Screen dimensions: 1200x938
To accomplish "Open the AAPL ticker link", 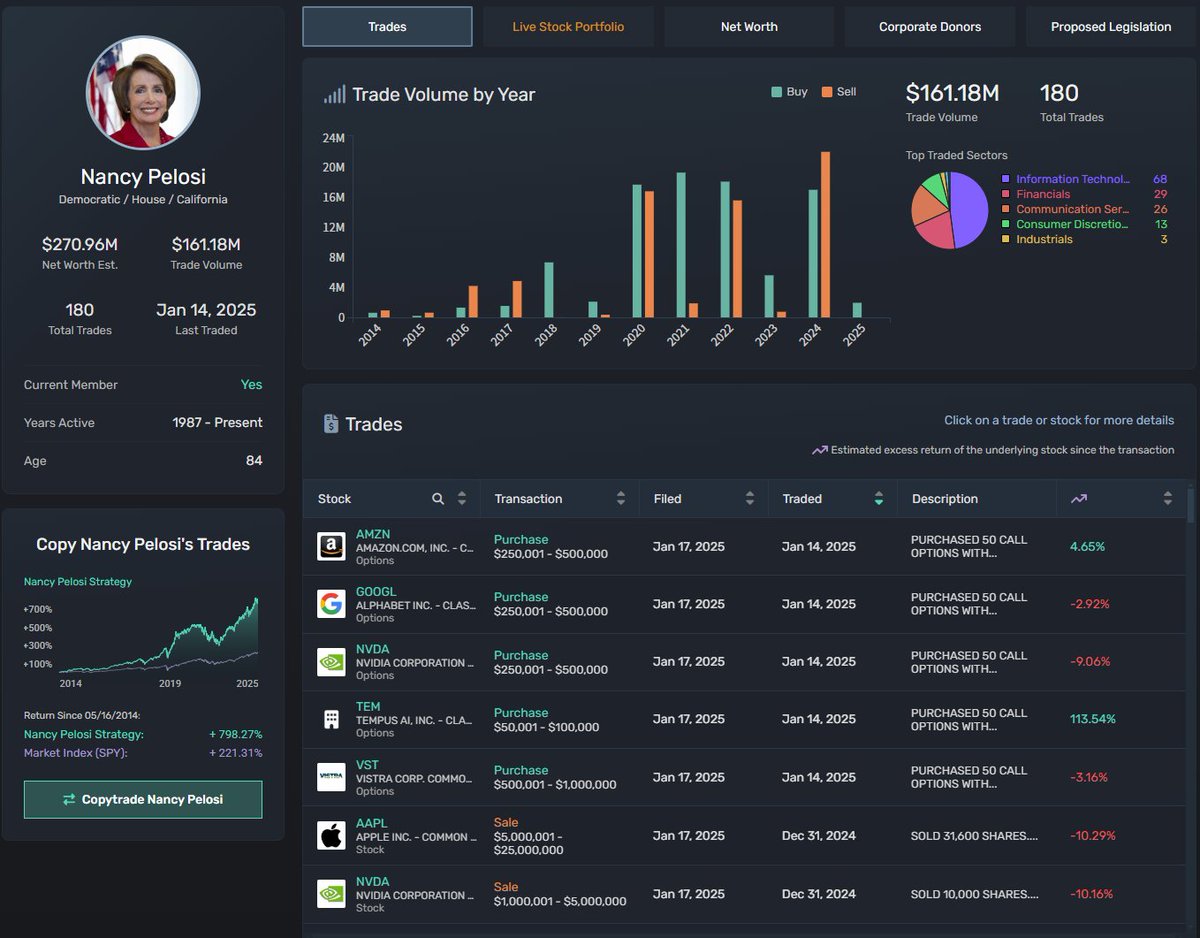I will (x=371, y=823).
